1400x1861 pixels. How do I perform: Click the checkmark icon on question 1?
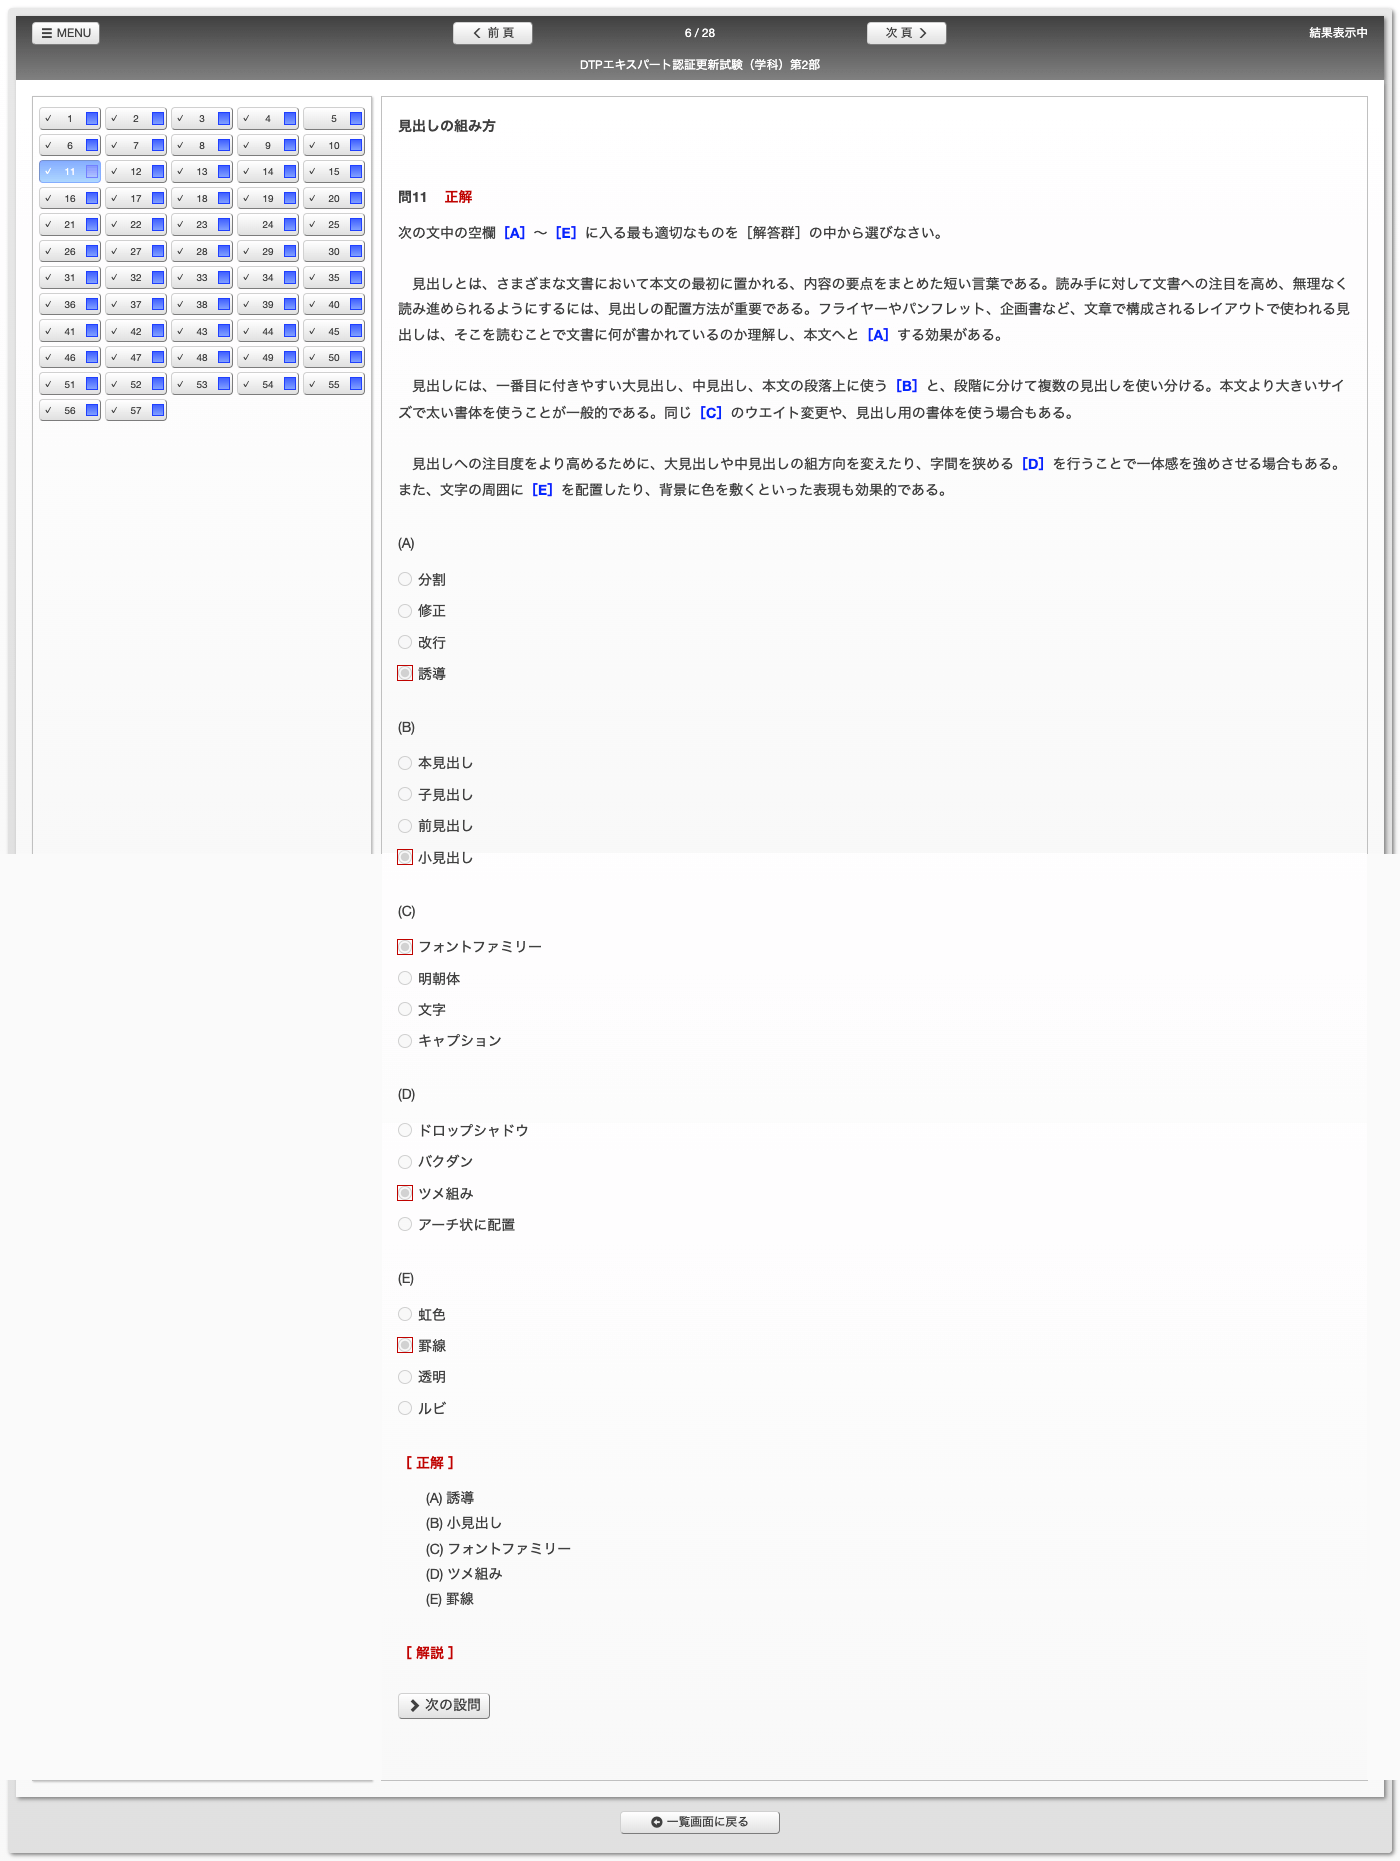coord(48,119)
